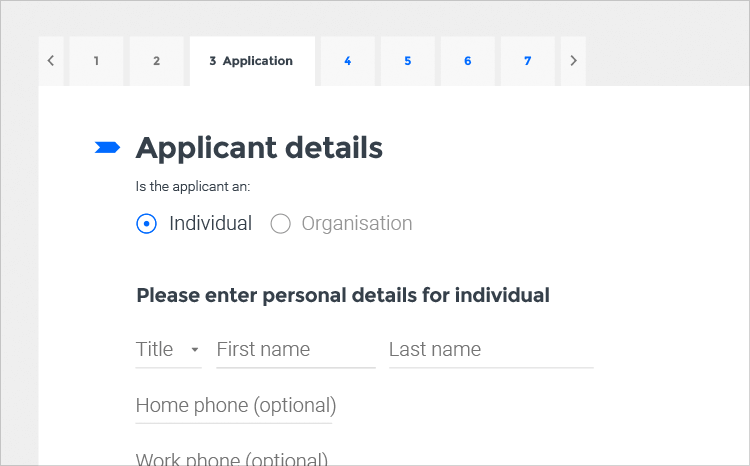This screenshot has width=750, height=466.
Task: Switch to step 2 tab
Action: [157, 61]
